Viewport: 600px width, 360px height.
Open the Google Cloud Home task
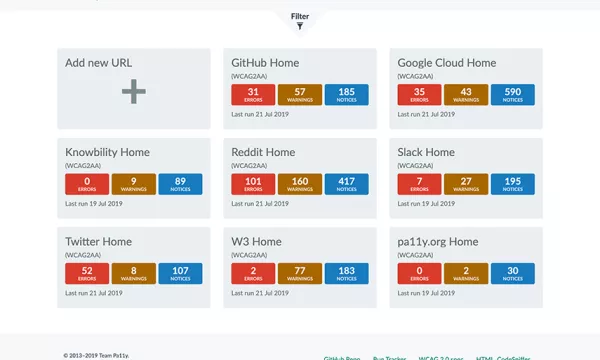point(447,63)
